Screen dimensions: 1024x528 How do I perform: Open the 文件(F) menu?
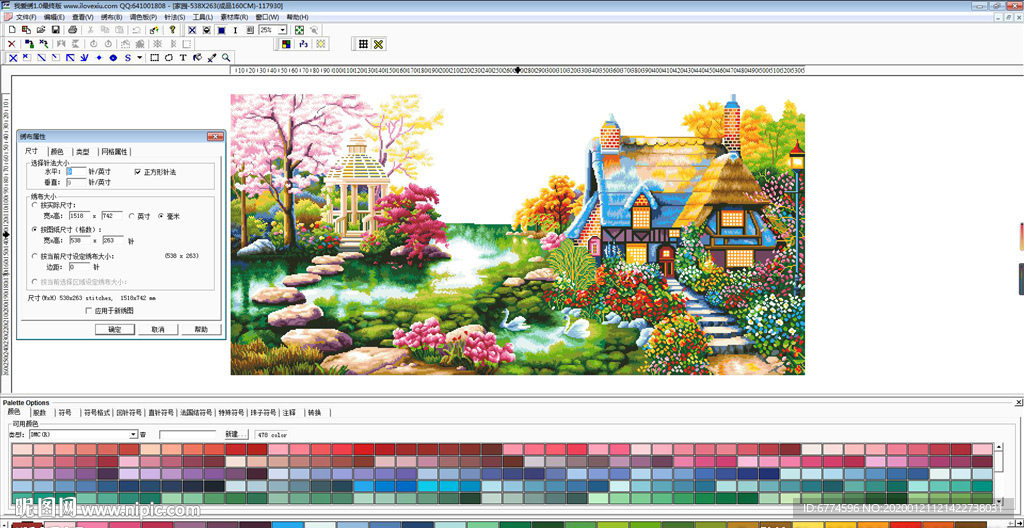point(25,17)
